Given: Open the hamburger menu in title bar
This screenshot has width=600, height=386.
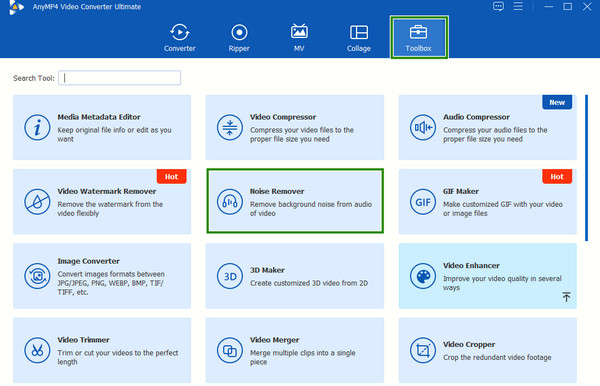Looking at the screenshot, I should tap(518, 6).
